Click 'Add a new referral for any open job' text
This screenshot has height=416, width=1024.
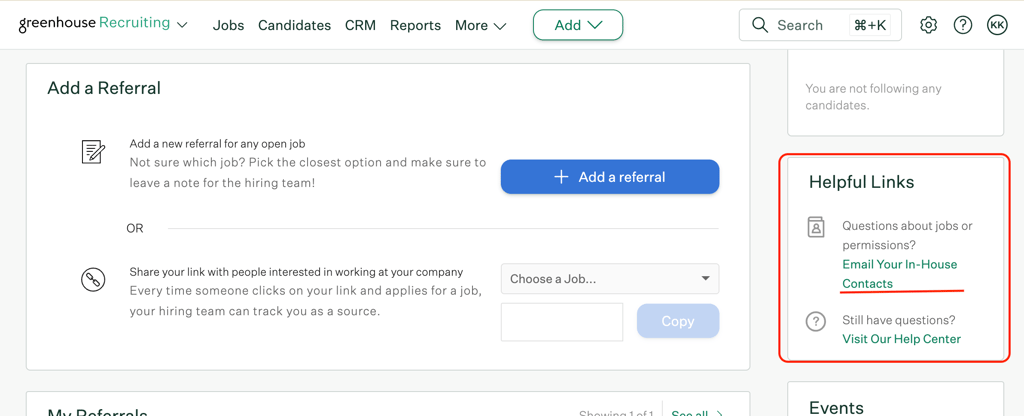click(217, 144)
